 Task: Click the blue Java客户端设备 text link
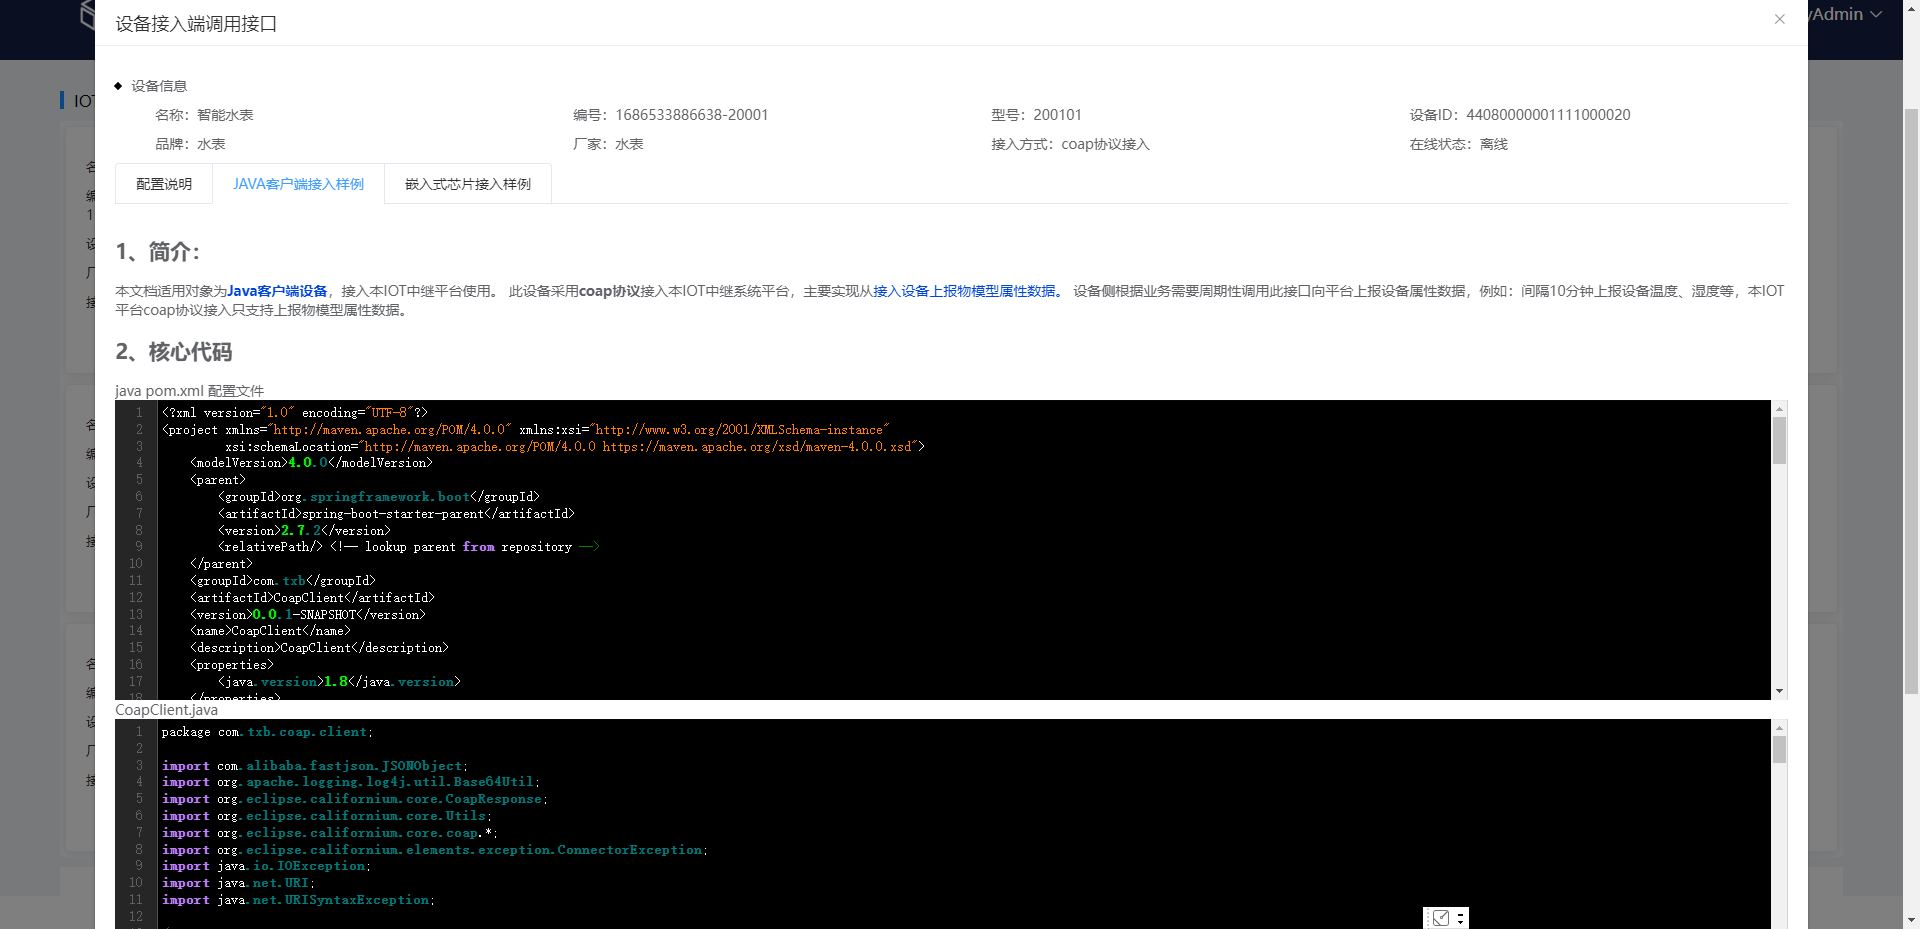[276, 291]
